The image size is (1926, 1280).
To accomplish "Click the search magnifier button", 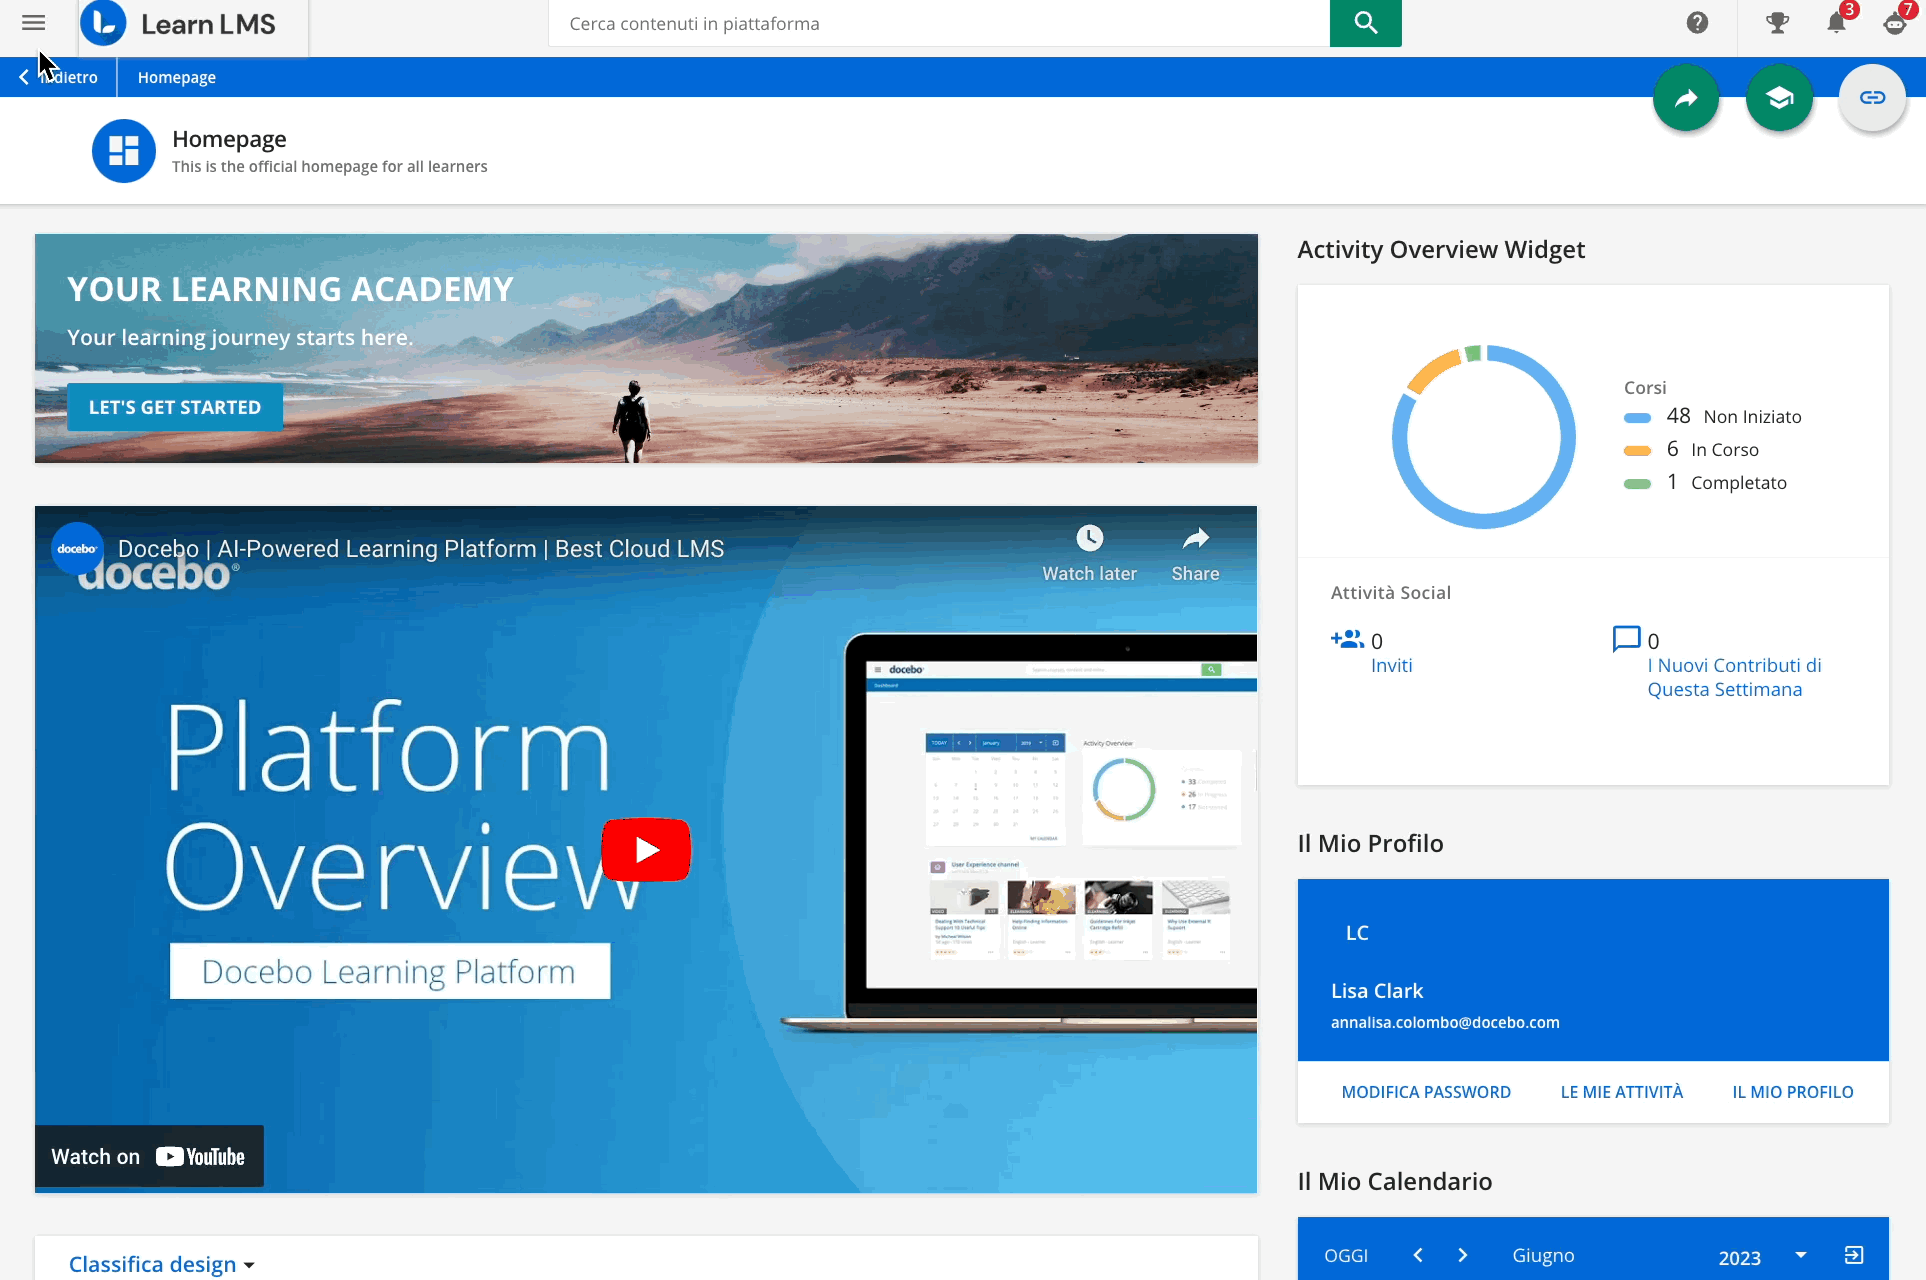I will pos(1365,23).
